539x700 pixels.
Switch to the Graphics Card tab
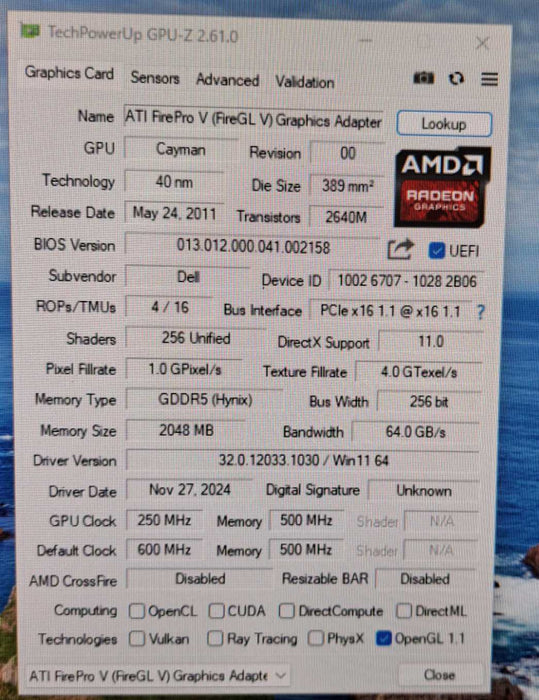click(x=69, y=73)
